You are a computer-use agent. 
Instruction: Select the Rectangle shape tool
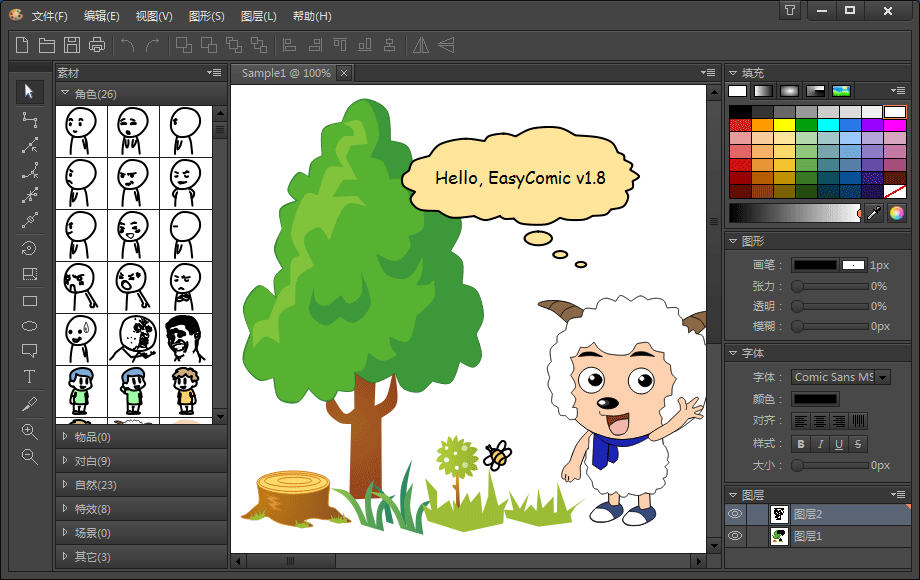[29, 299]
